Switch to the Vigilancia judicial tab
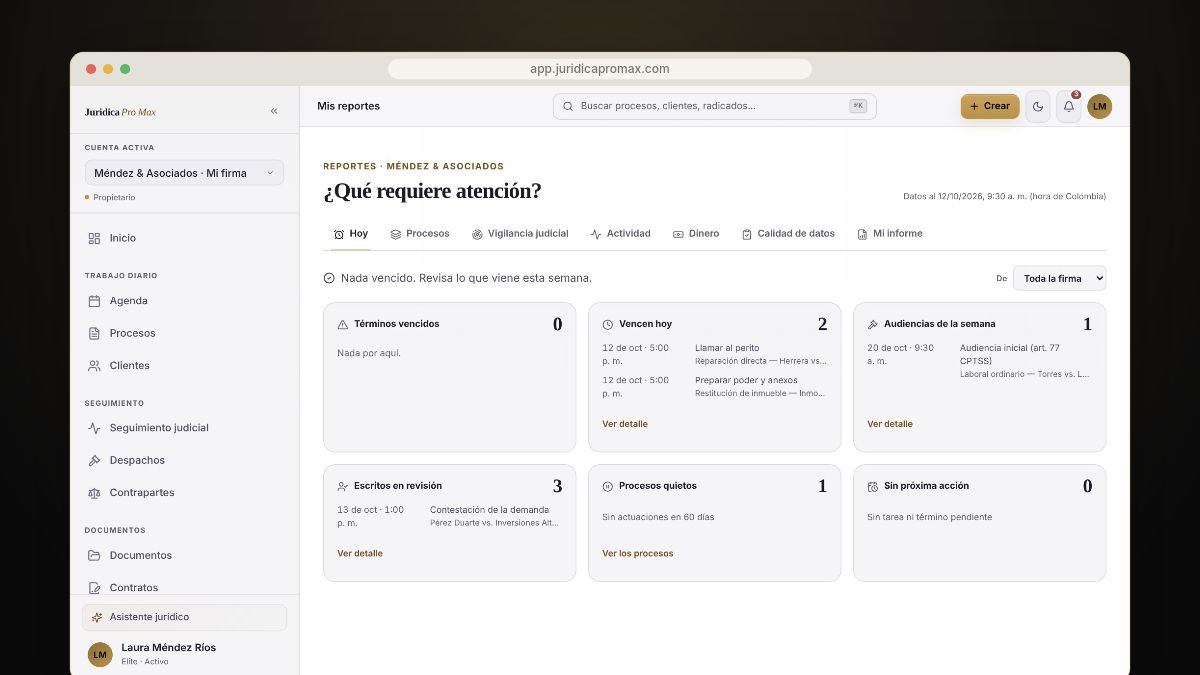The width and height of the screenshot is (1200, 675). 520,234
